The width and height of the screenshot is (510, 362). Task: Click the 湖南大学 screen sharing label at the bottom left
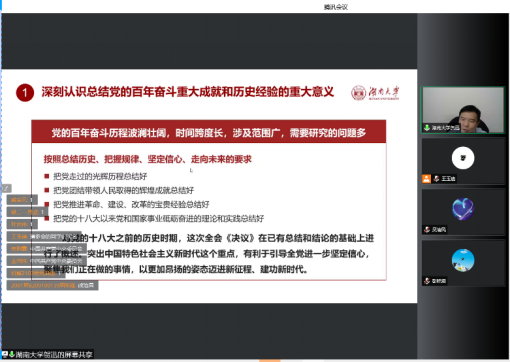(x=54, y=354)
